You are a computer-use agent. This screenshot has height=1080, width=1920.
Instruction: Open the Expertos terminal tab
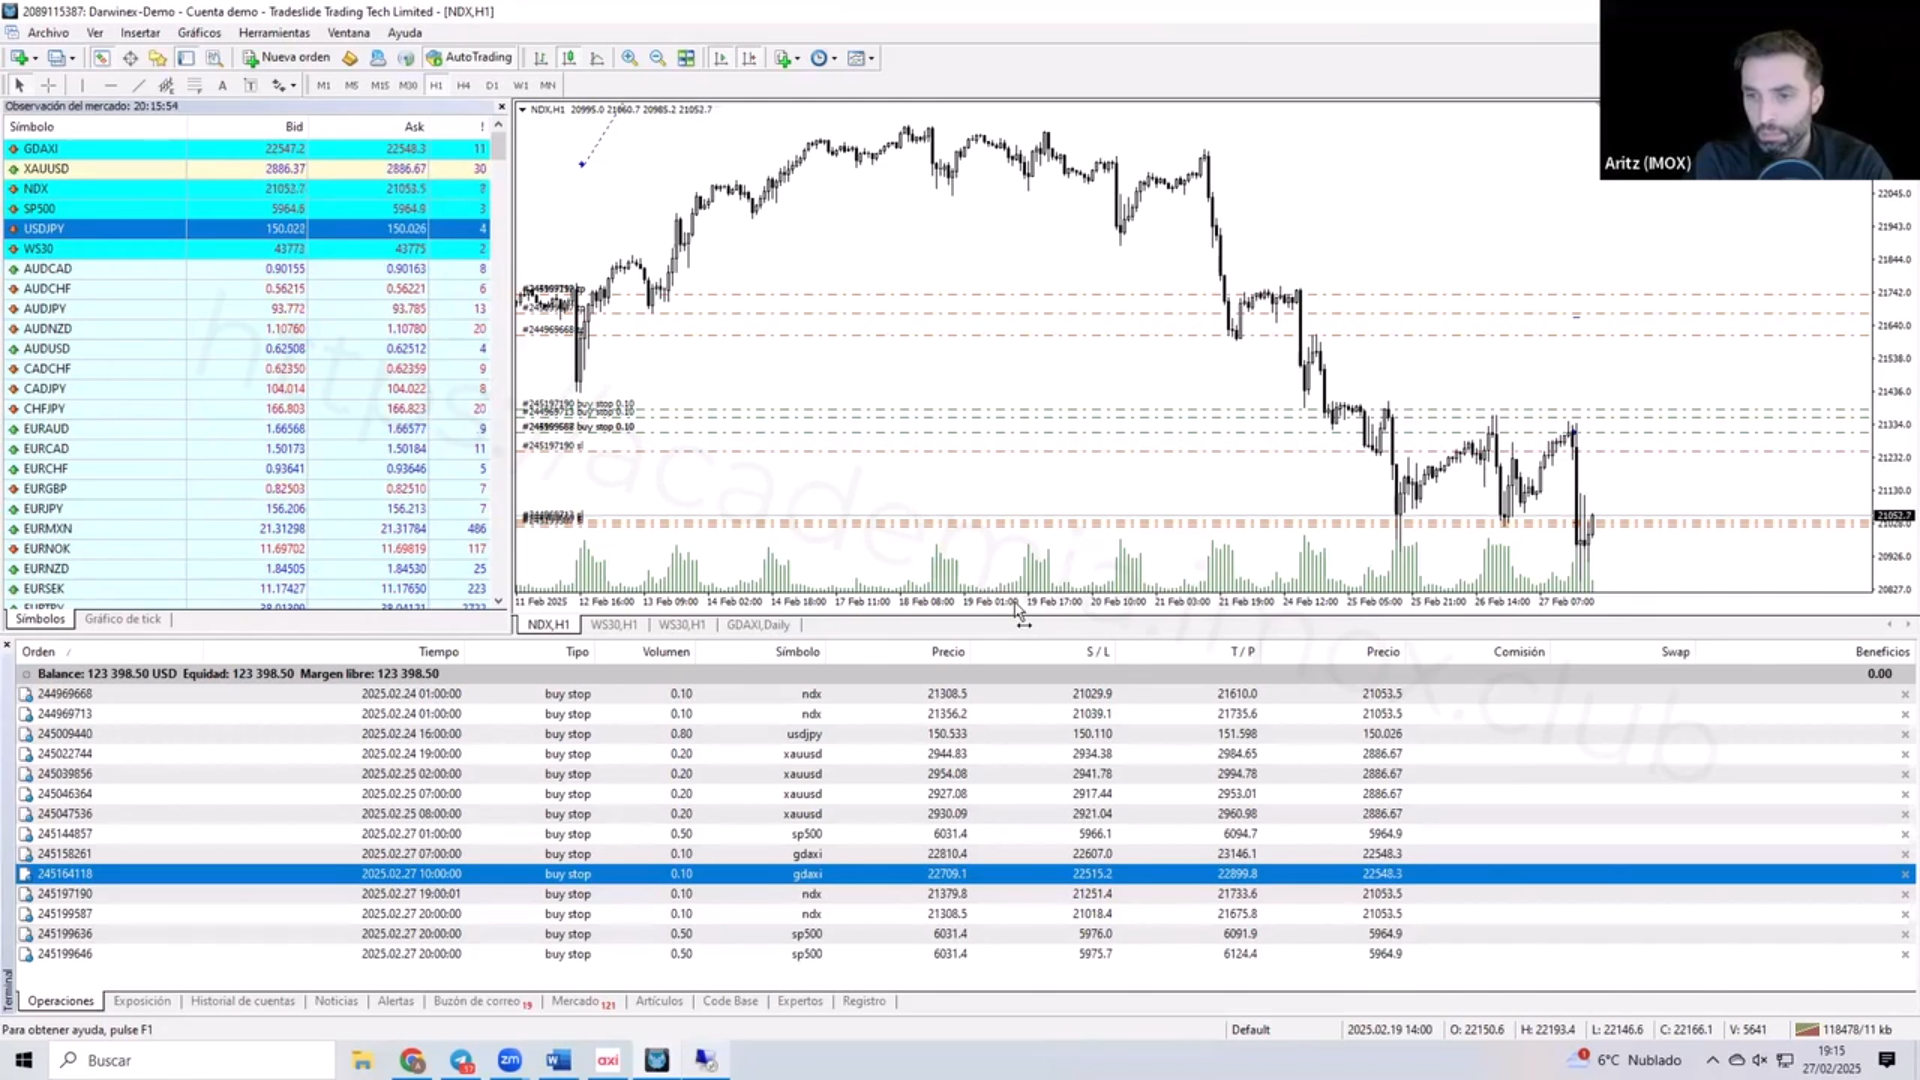click(800, 1001)
